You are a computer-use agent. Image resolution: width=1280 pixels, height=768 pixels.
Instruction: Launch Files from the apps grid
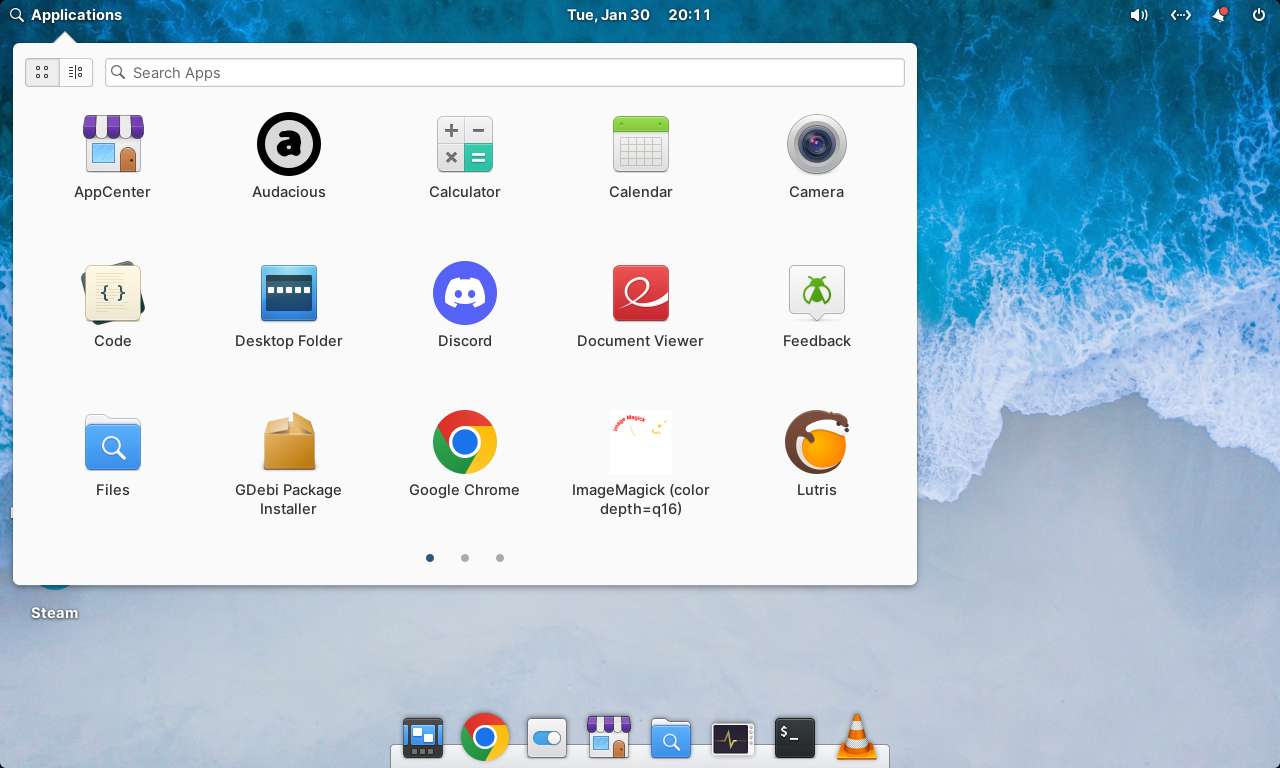(113, 455)
